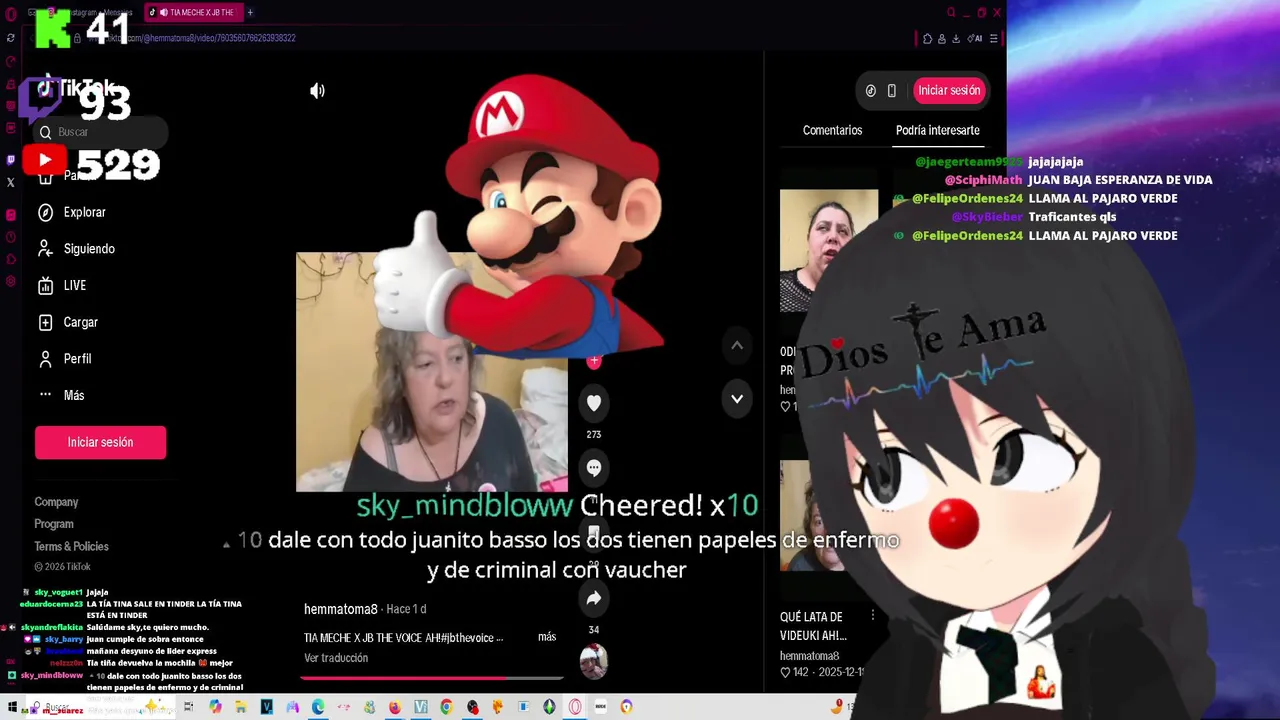Reload the page with the refresh icon

[x=11, y=38]
